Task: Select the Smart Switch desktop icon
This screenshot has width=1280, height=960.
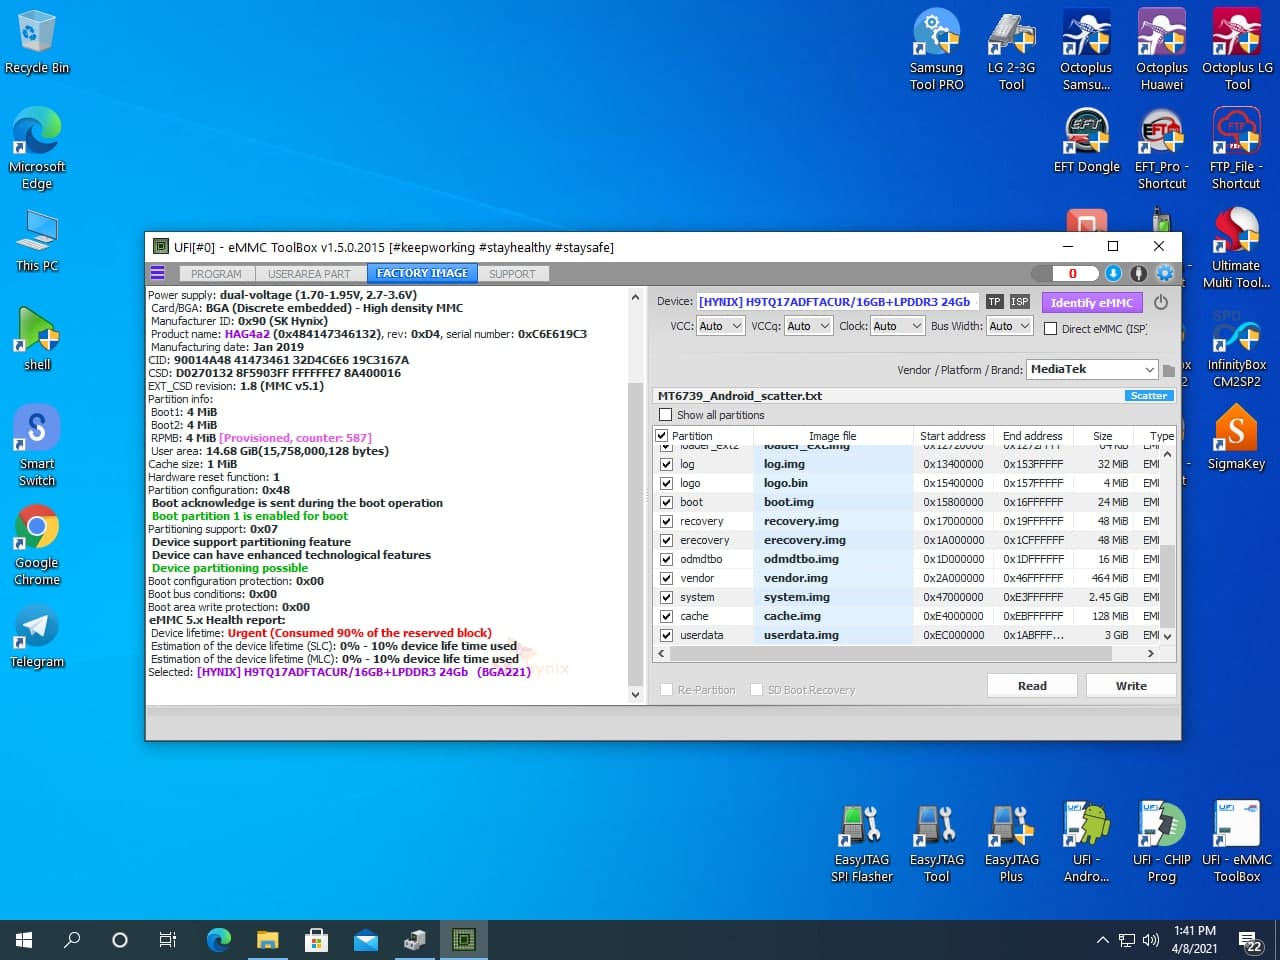Action: point(37,446)
